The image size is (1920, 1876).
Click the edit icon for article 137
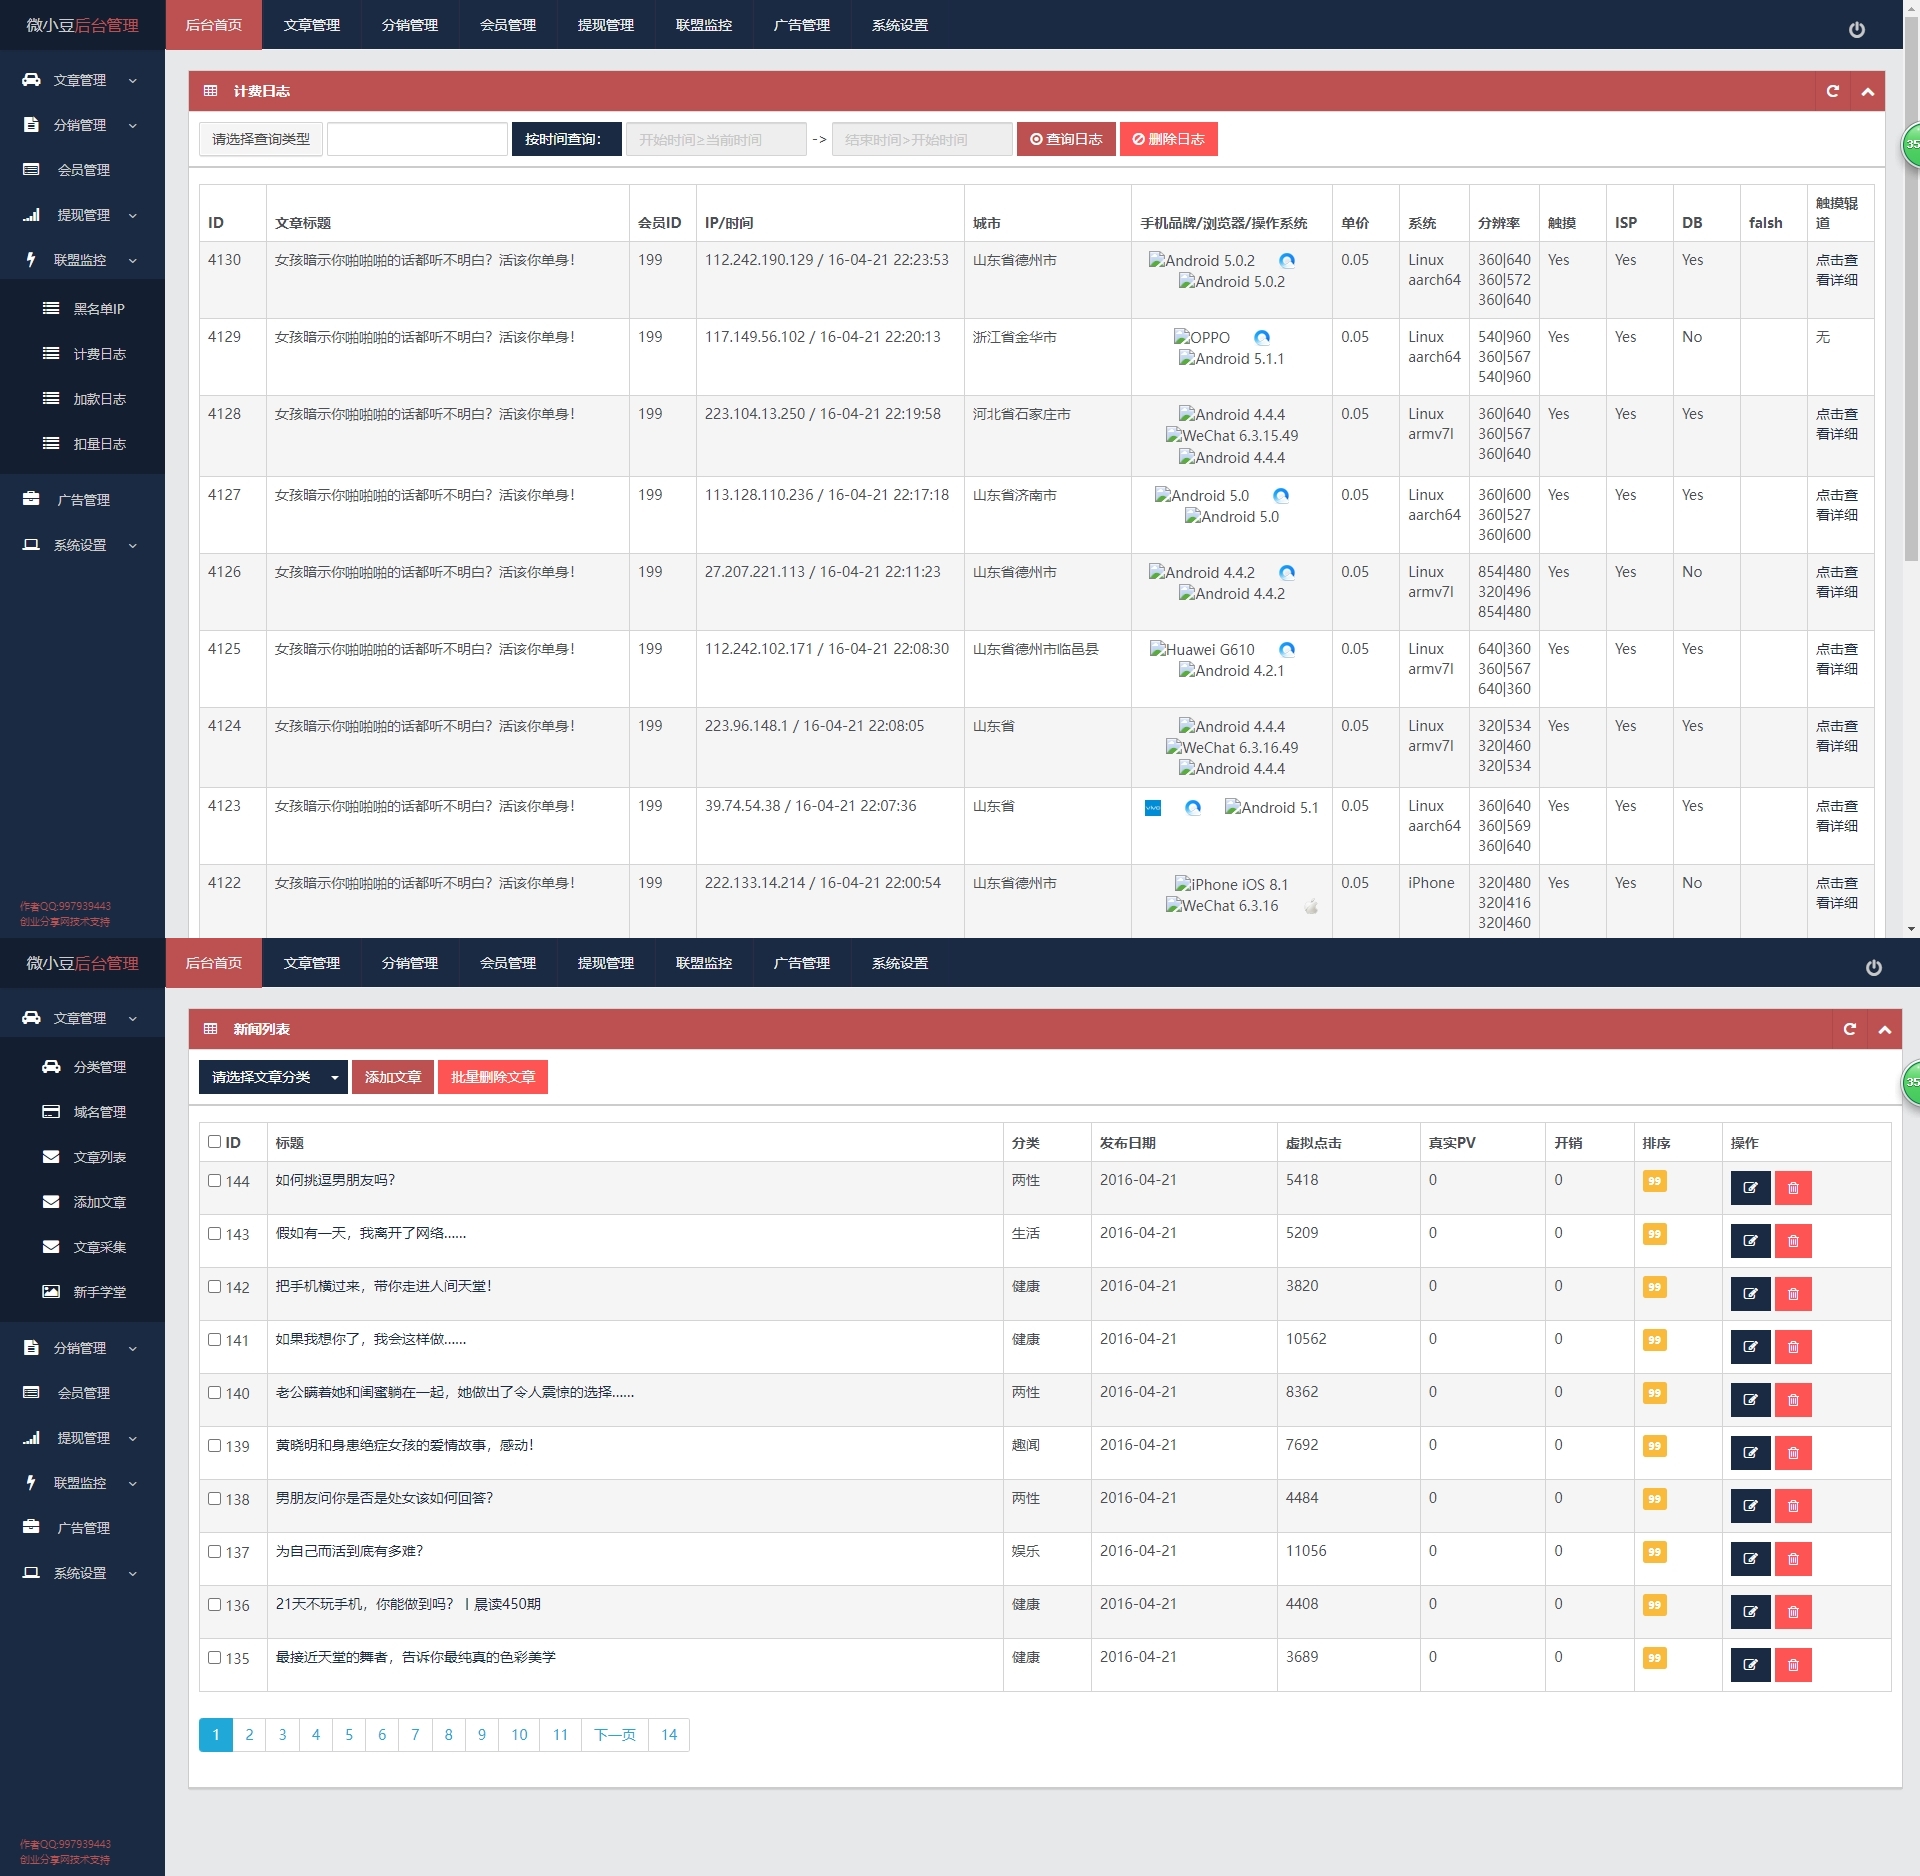pos(1750,1559)
